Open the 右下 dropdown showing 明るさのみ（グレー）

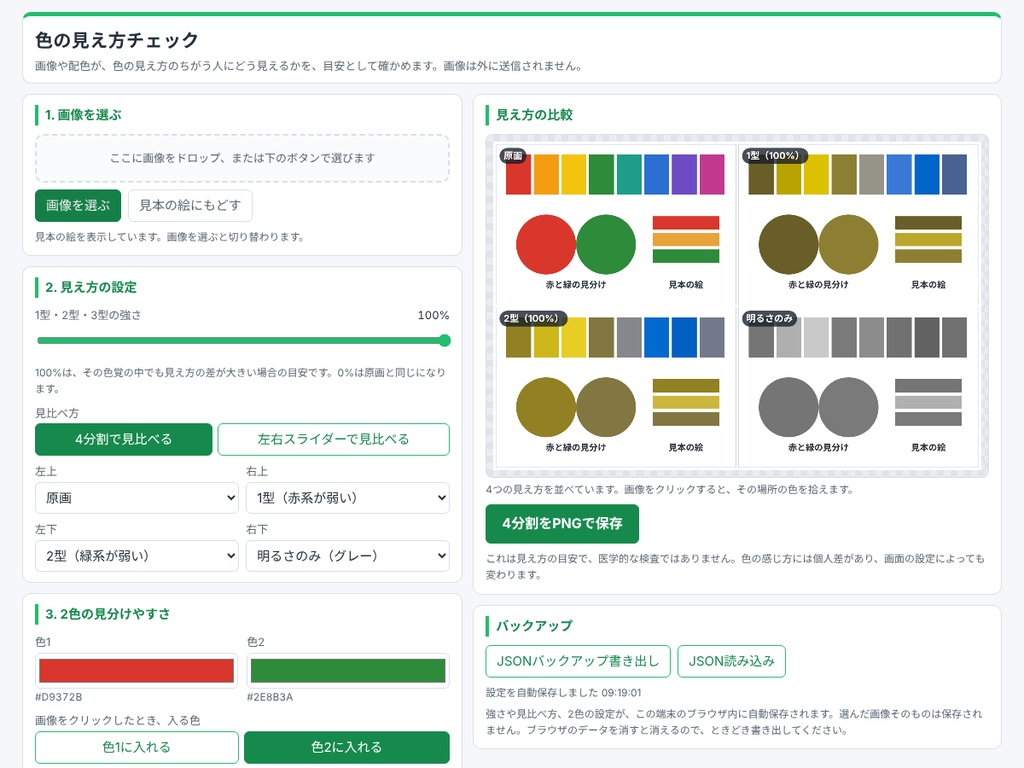tap(348, 556)
